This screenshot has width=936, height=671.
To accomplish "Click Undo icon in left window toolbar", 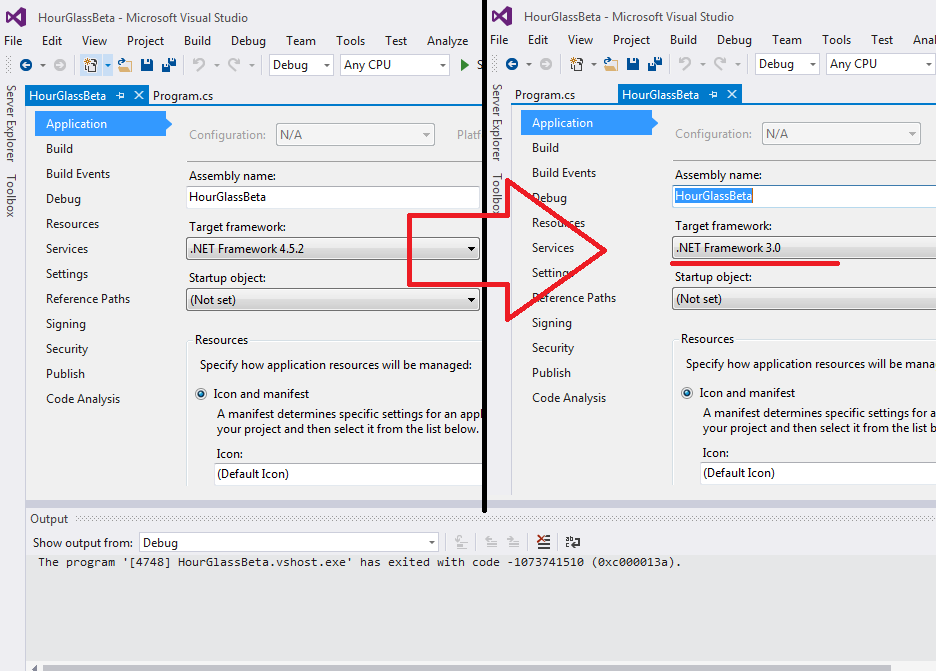I will pos(199,64).
